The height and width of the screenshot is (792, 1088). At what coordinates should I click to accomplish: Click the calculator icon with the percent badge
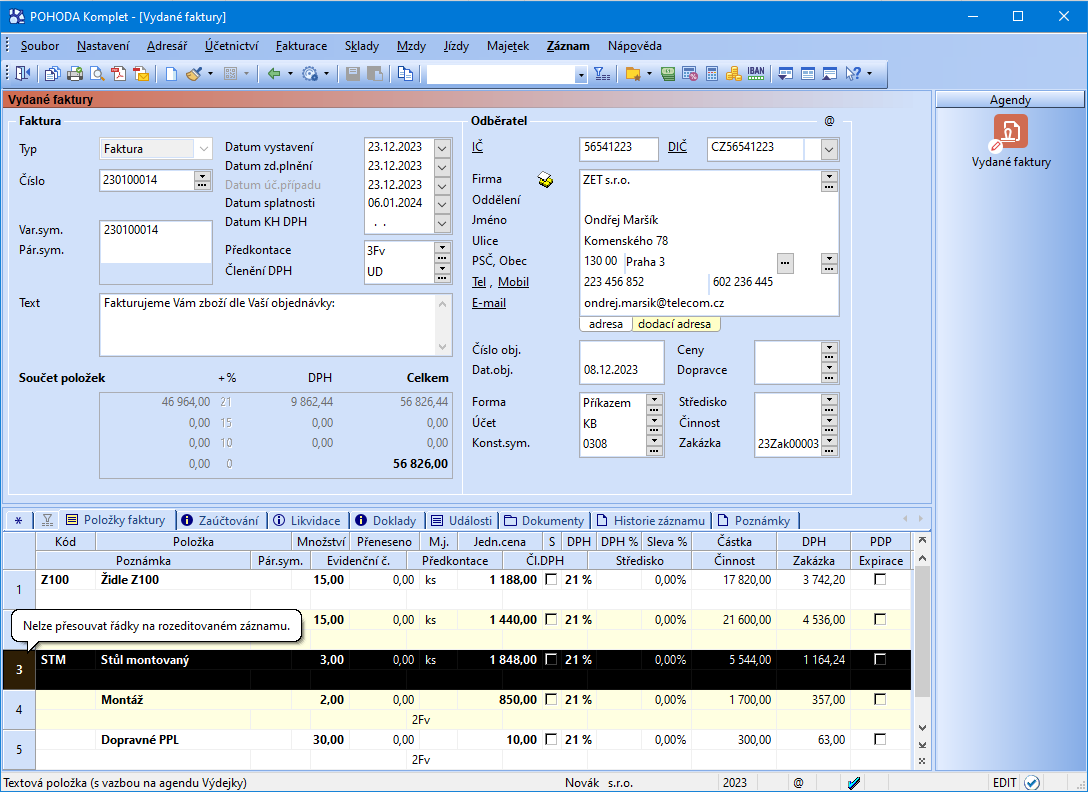[690, 74]
